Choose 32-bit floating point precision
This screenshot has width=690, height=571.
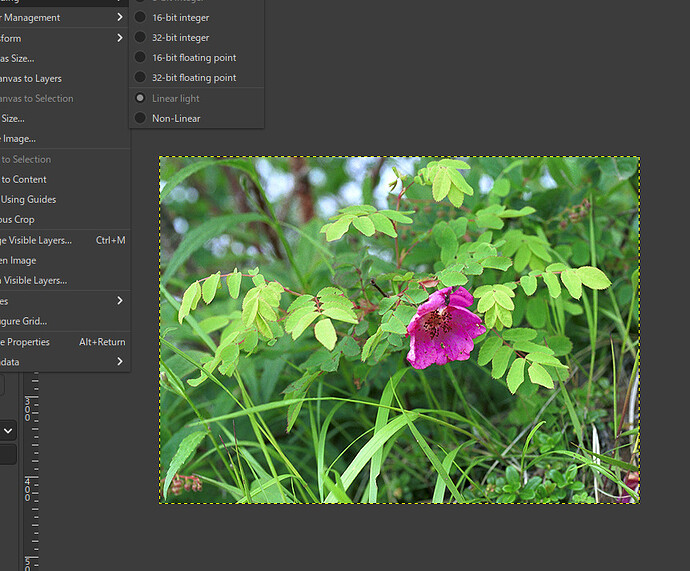point(193,78)
